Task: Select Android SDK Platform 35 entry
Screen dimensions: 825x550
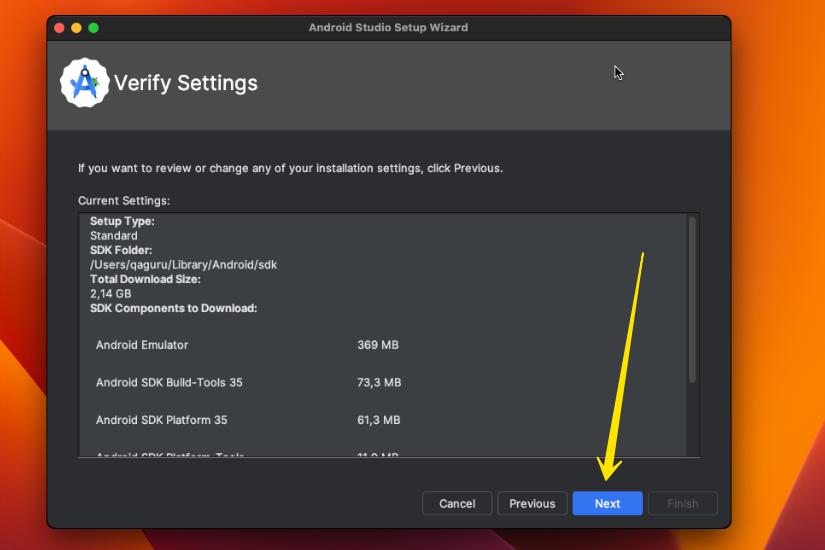Action: click(162, 419)
